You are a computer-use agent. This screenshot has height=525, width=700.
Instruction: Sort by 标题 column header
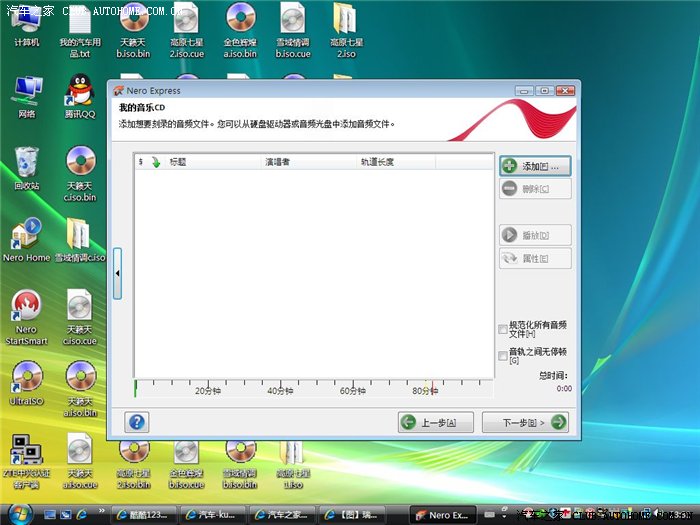[x=213, y=162]
